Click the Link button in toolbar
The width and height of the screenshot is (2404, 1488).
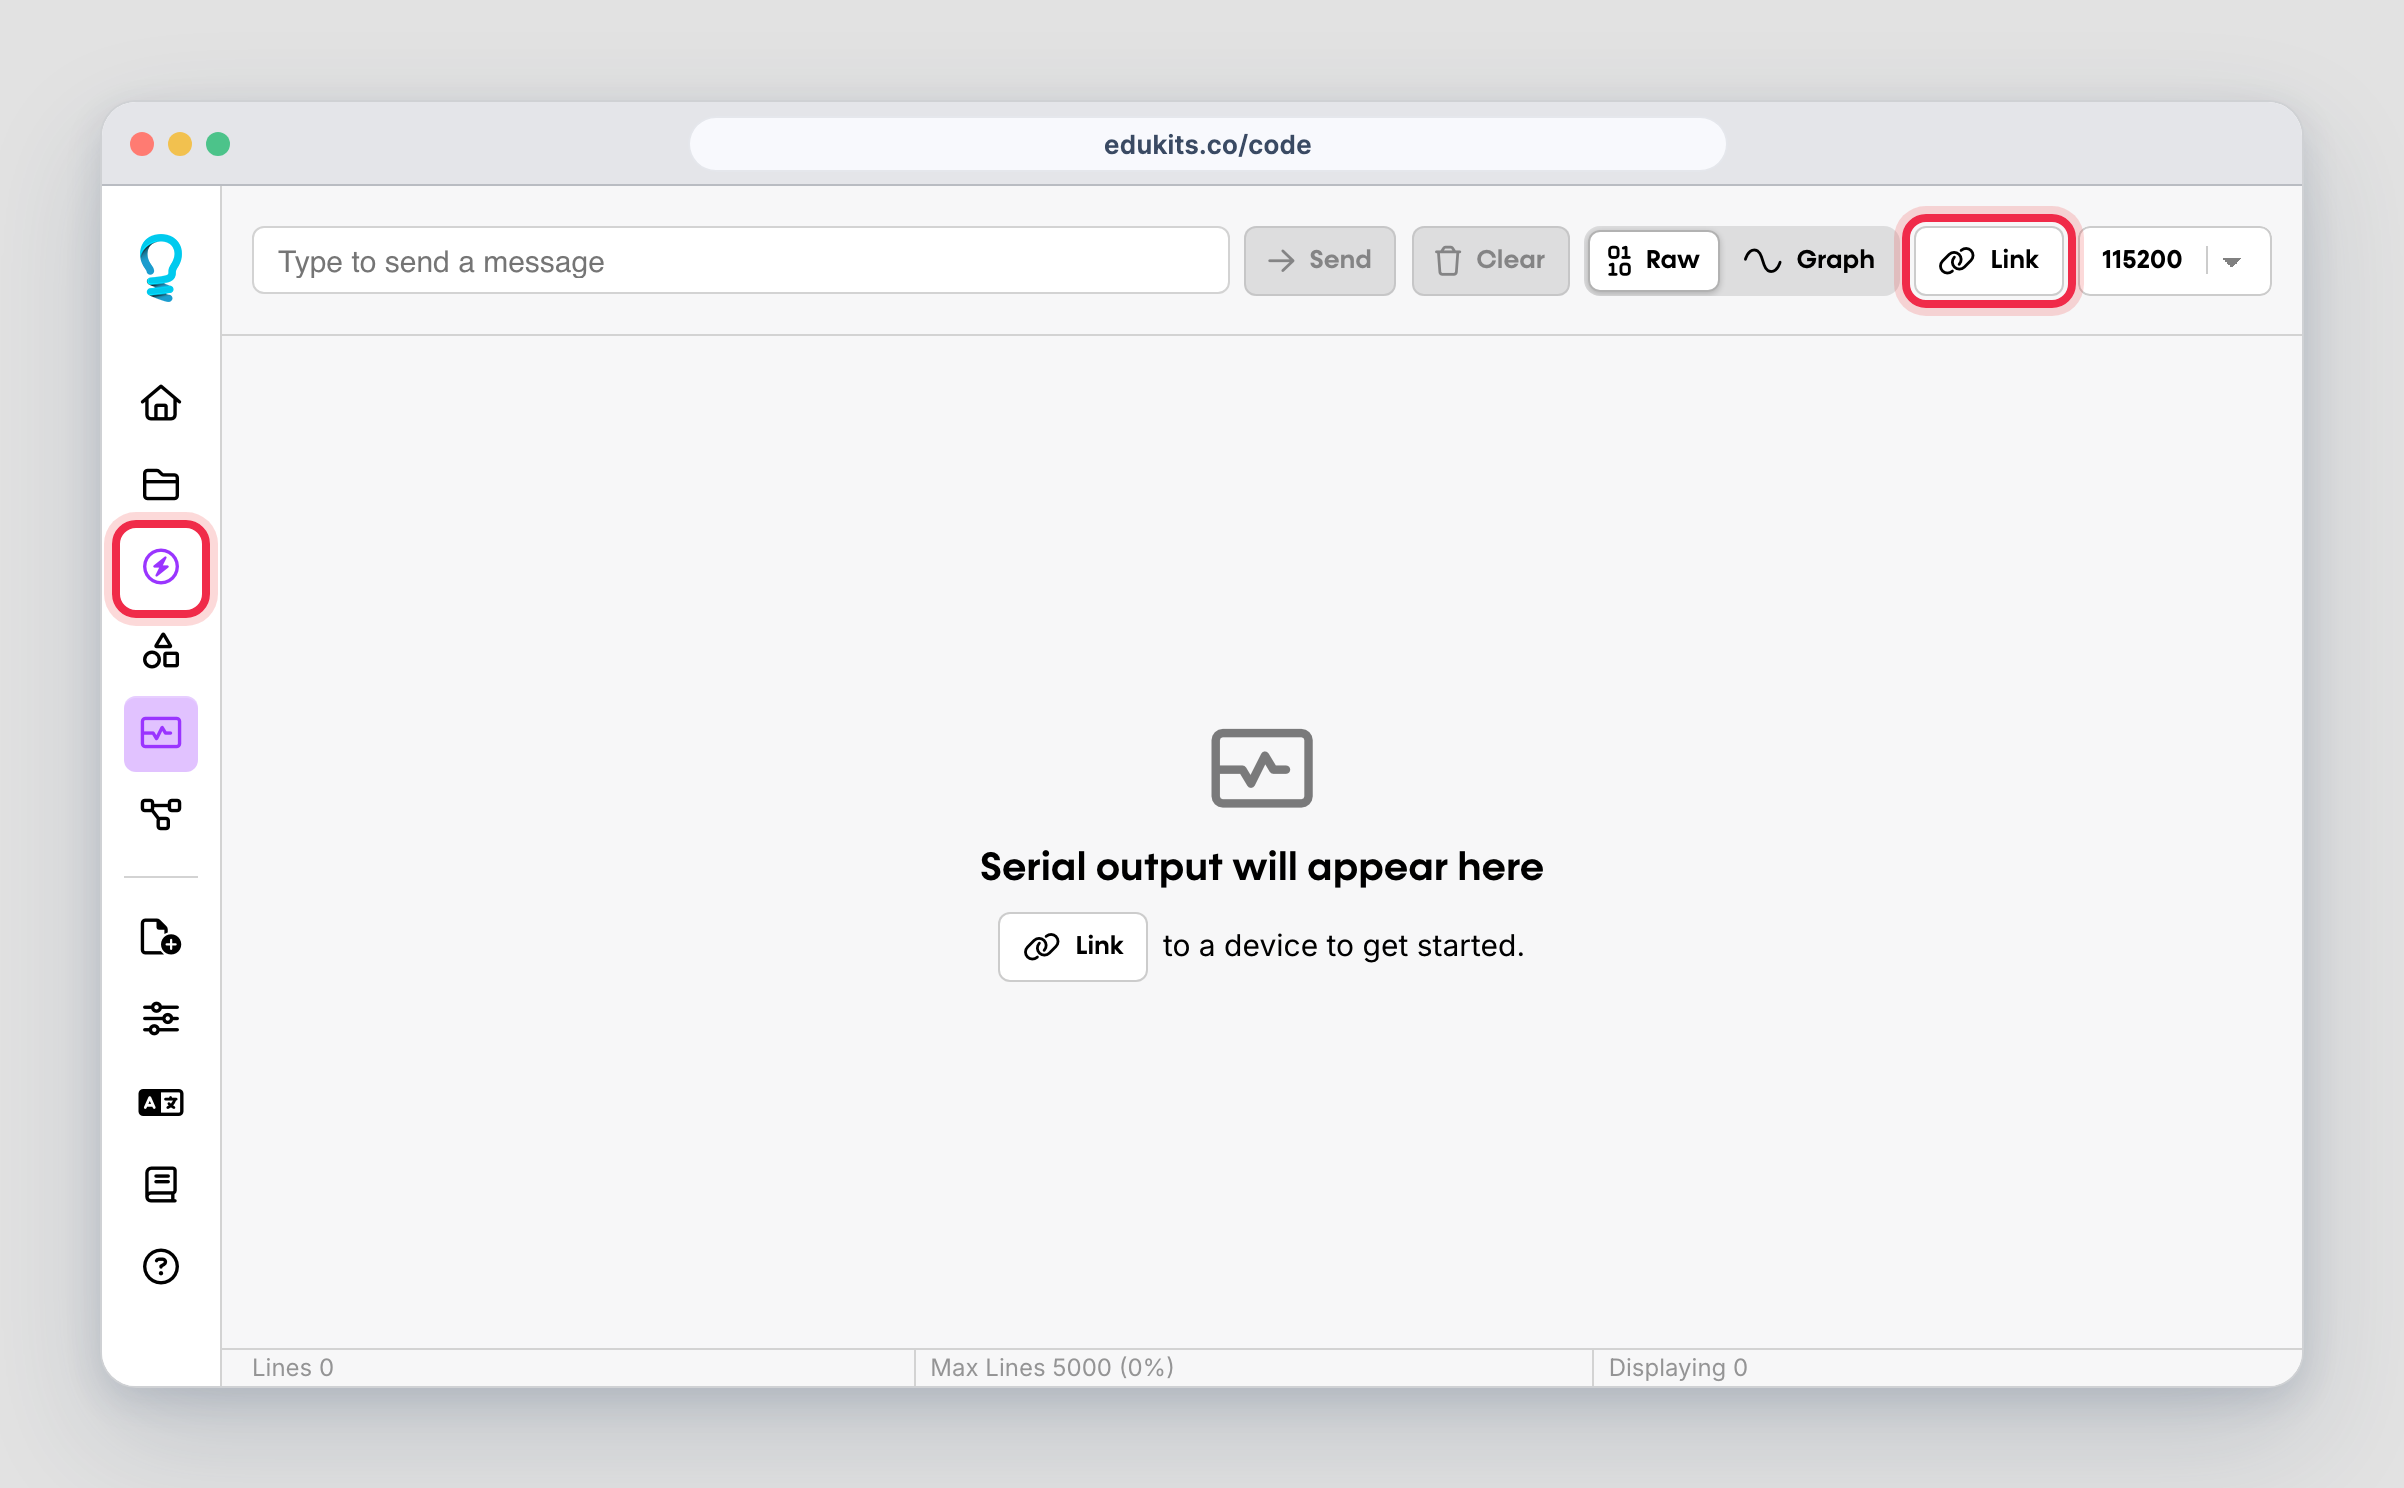[1988, 260]
